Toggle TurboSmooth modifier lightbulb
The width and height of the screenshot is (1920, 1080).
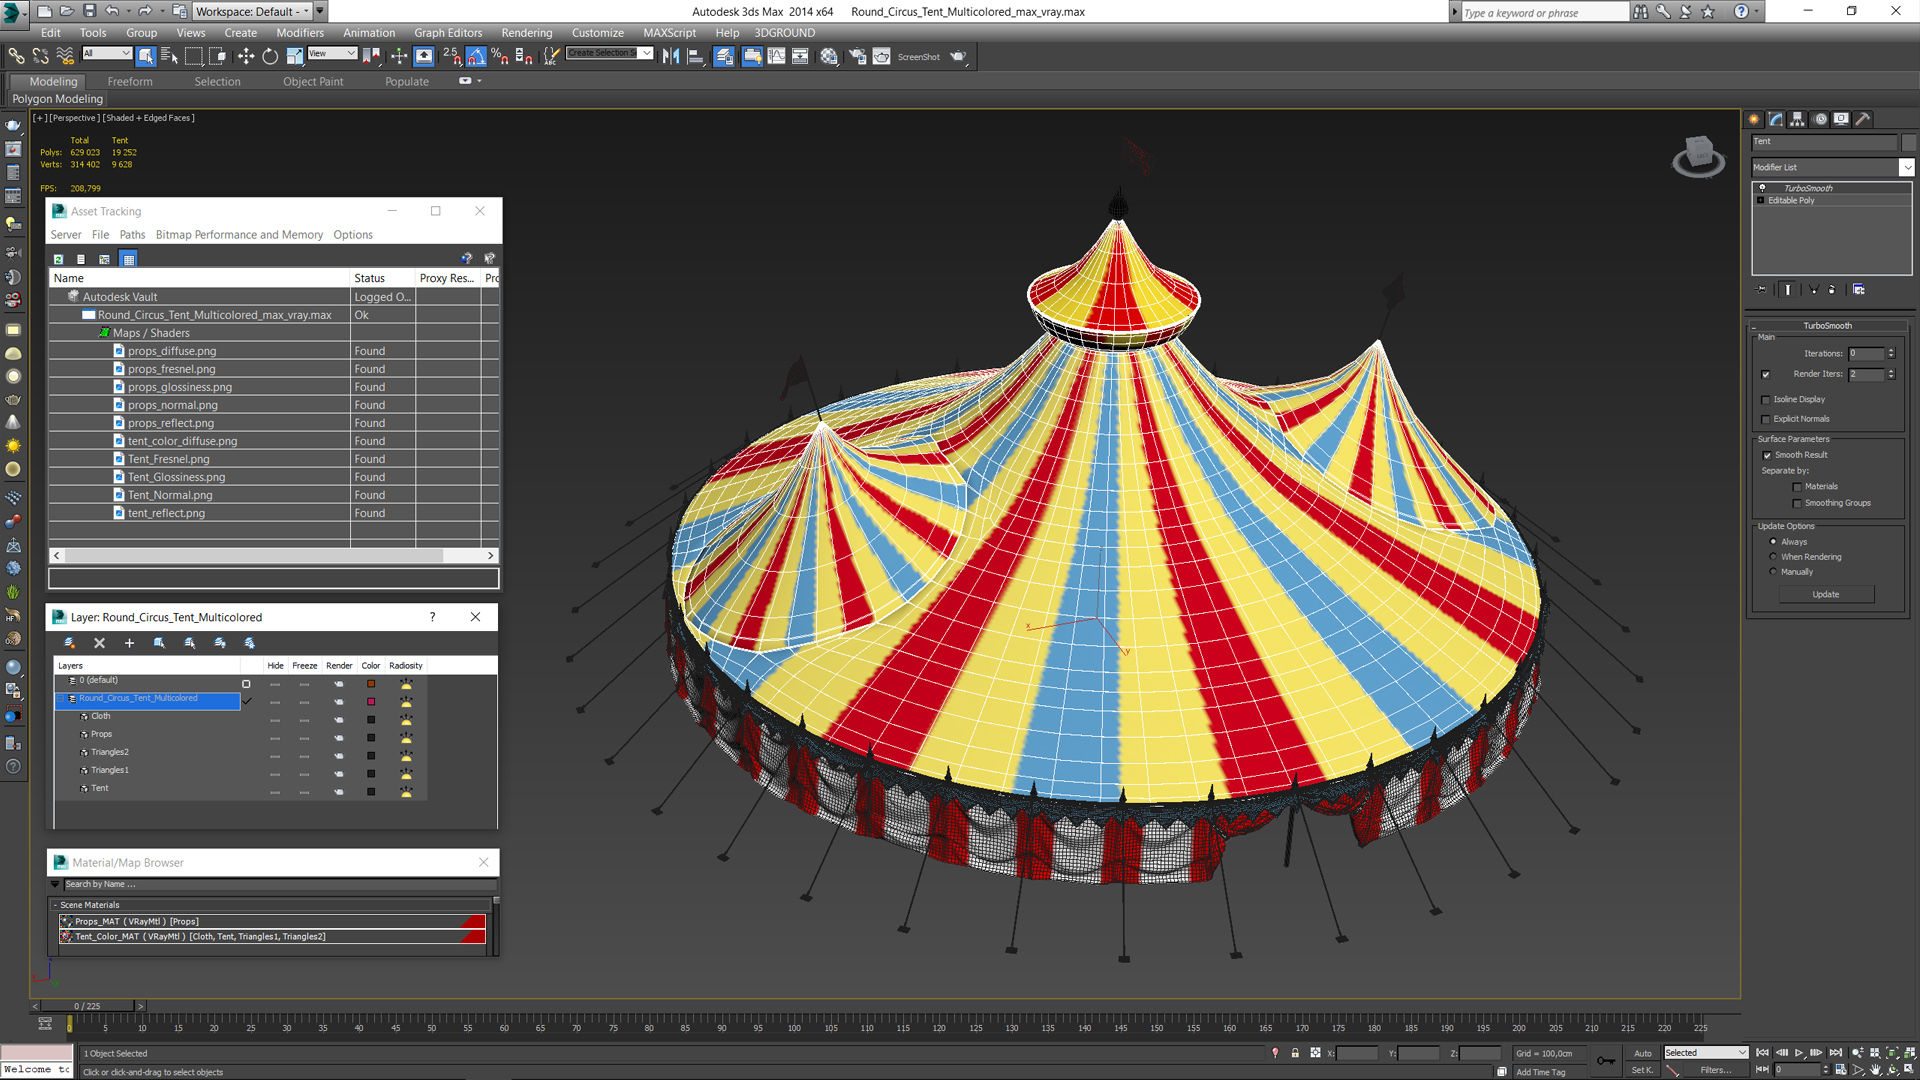click(1762, 188)
